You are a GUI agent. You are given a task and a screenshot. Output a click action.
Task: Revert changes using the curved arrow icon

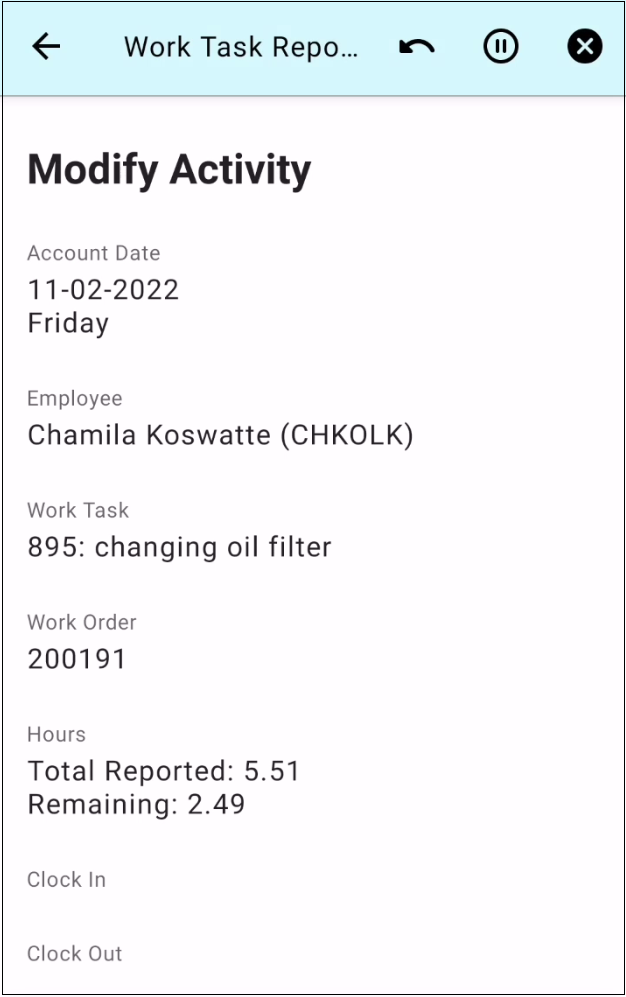point(416,46)
